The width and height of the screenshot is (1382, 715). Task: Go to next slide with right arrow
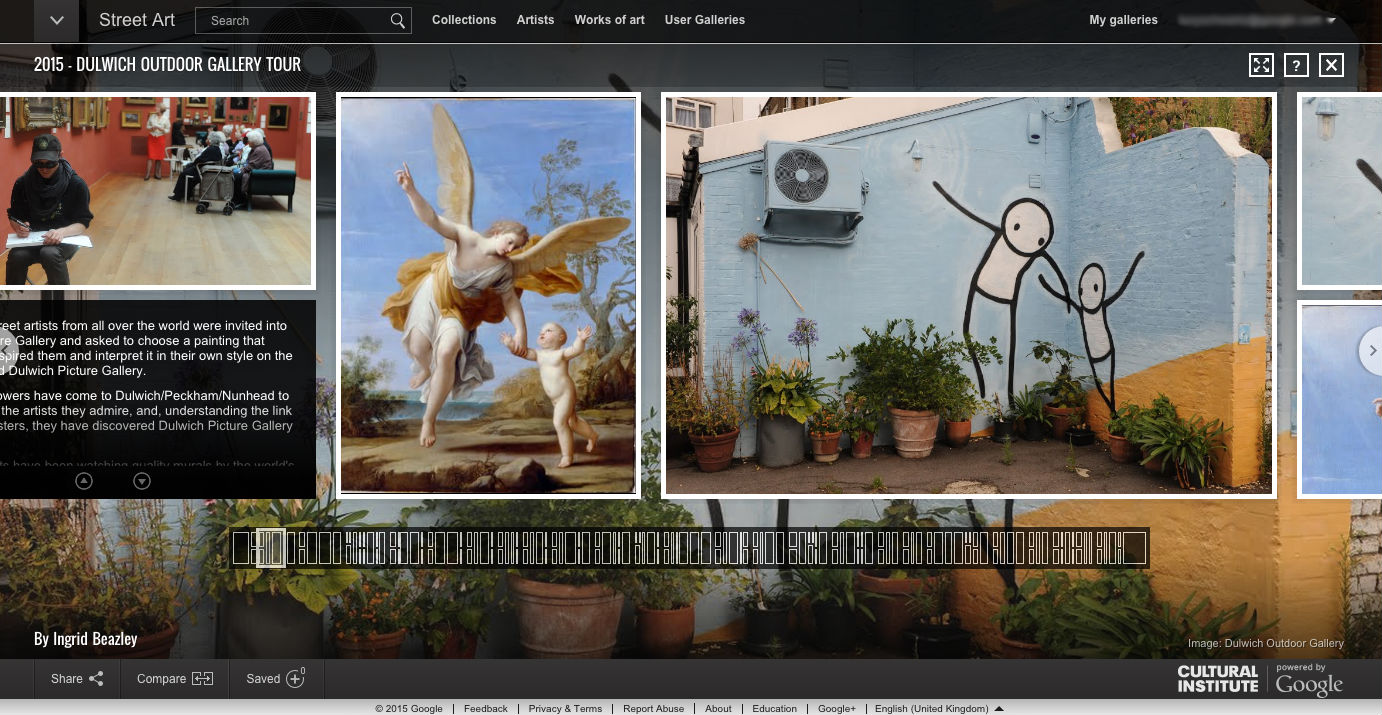click(x=1372, y=350)
